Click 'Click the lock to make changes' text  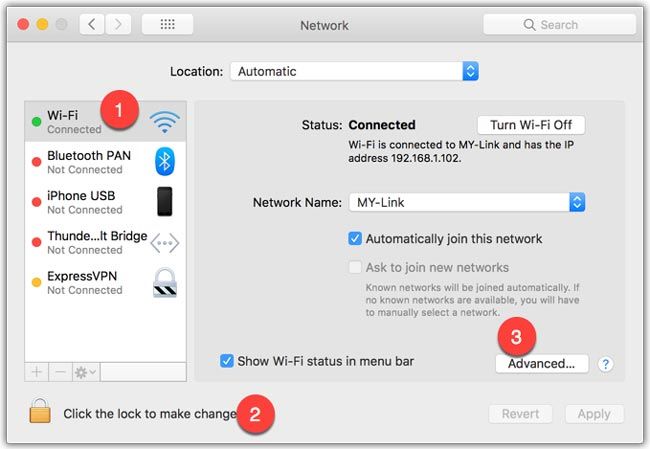point(150,414)
